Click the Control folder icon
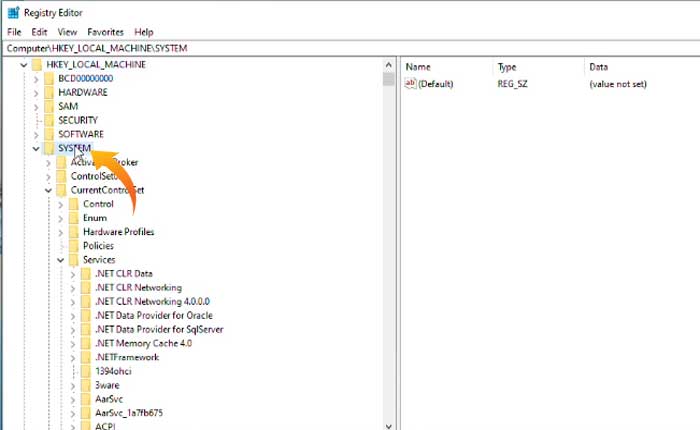The width and height of the screenshot is (700, 430). 74,204
